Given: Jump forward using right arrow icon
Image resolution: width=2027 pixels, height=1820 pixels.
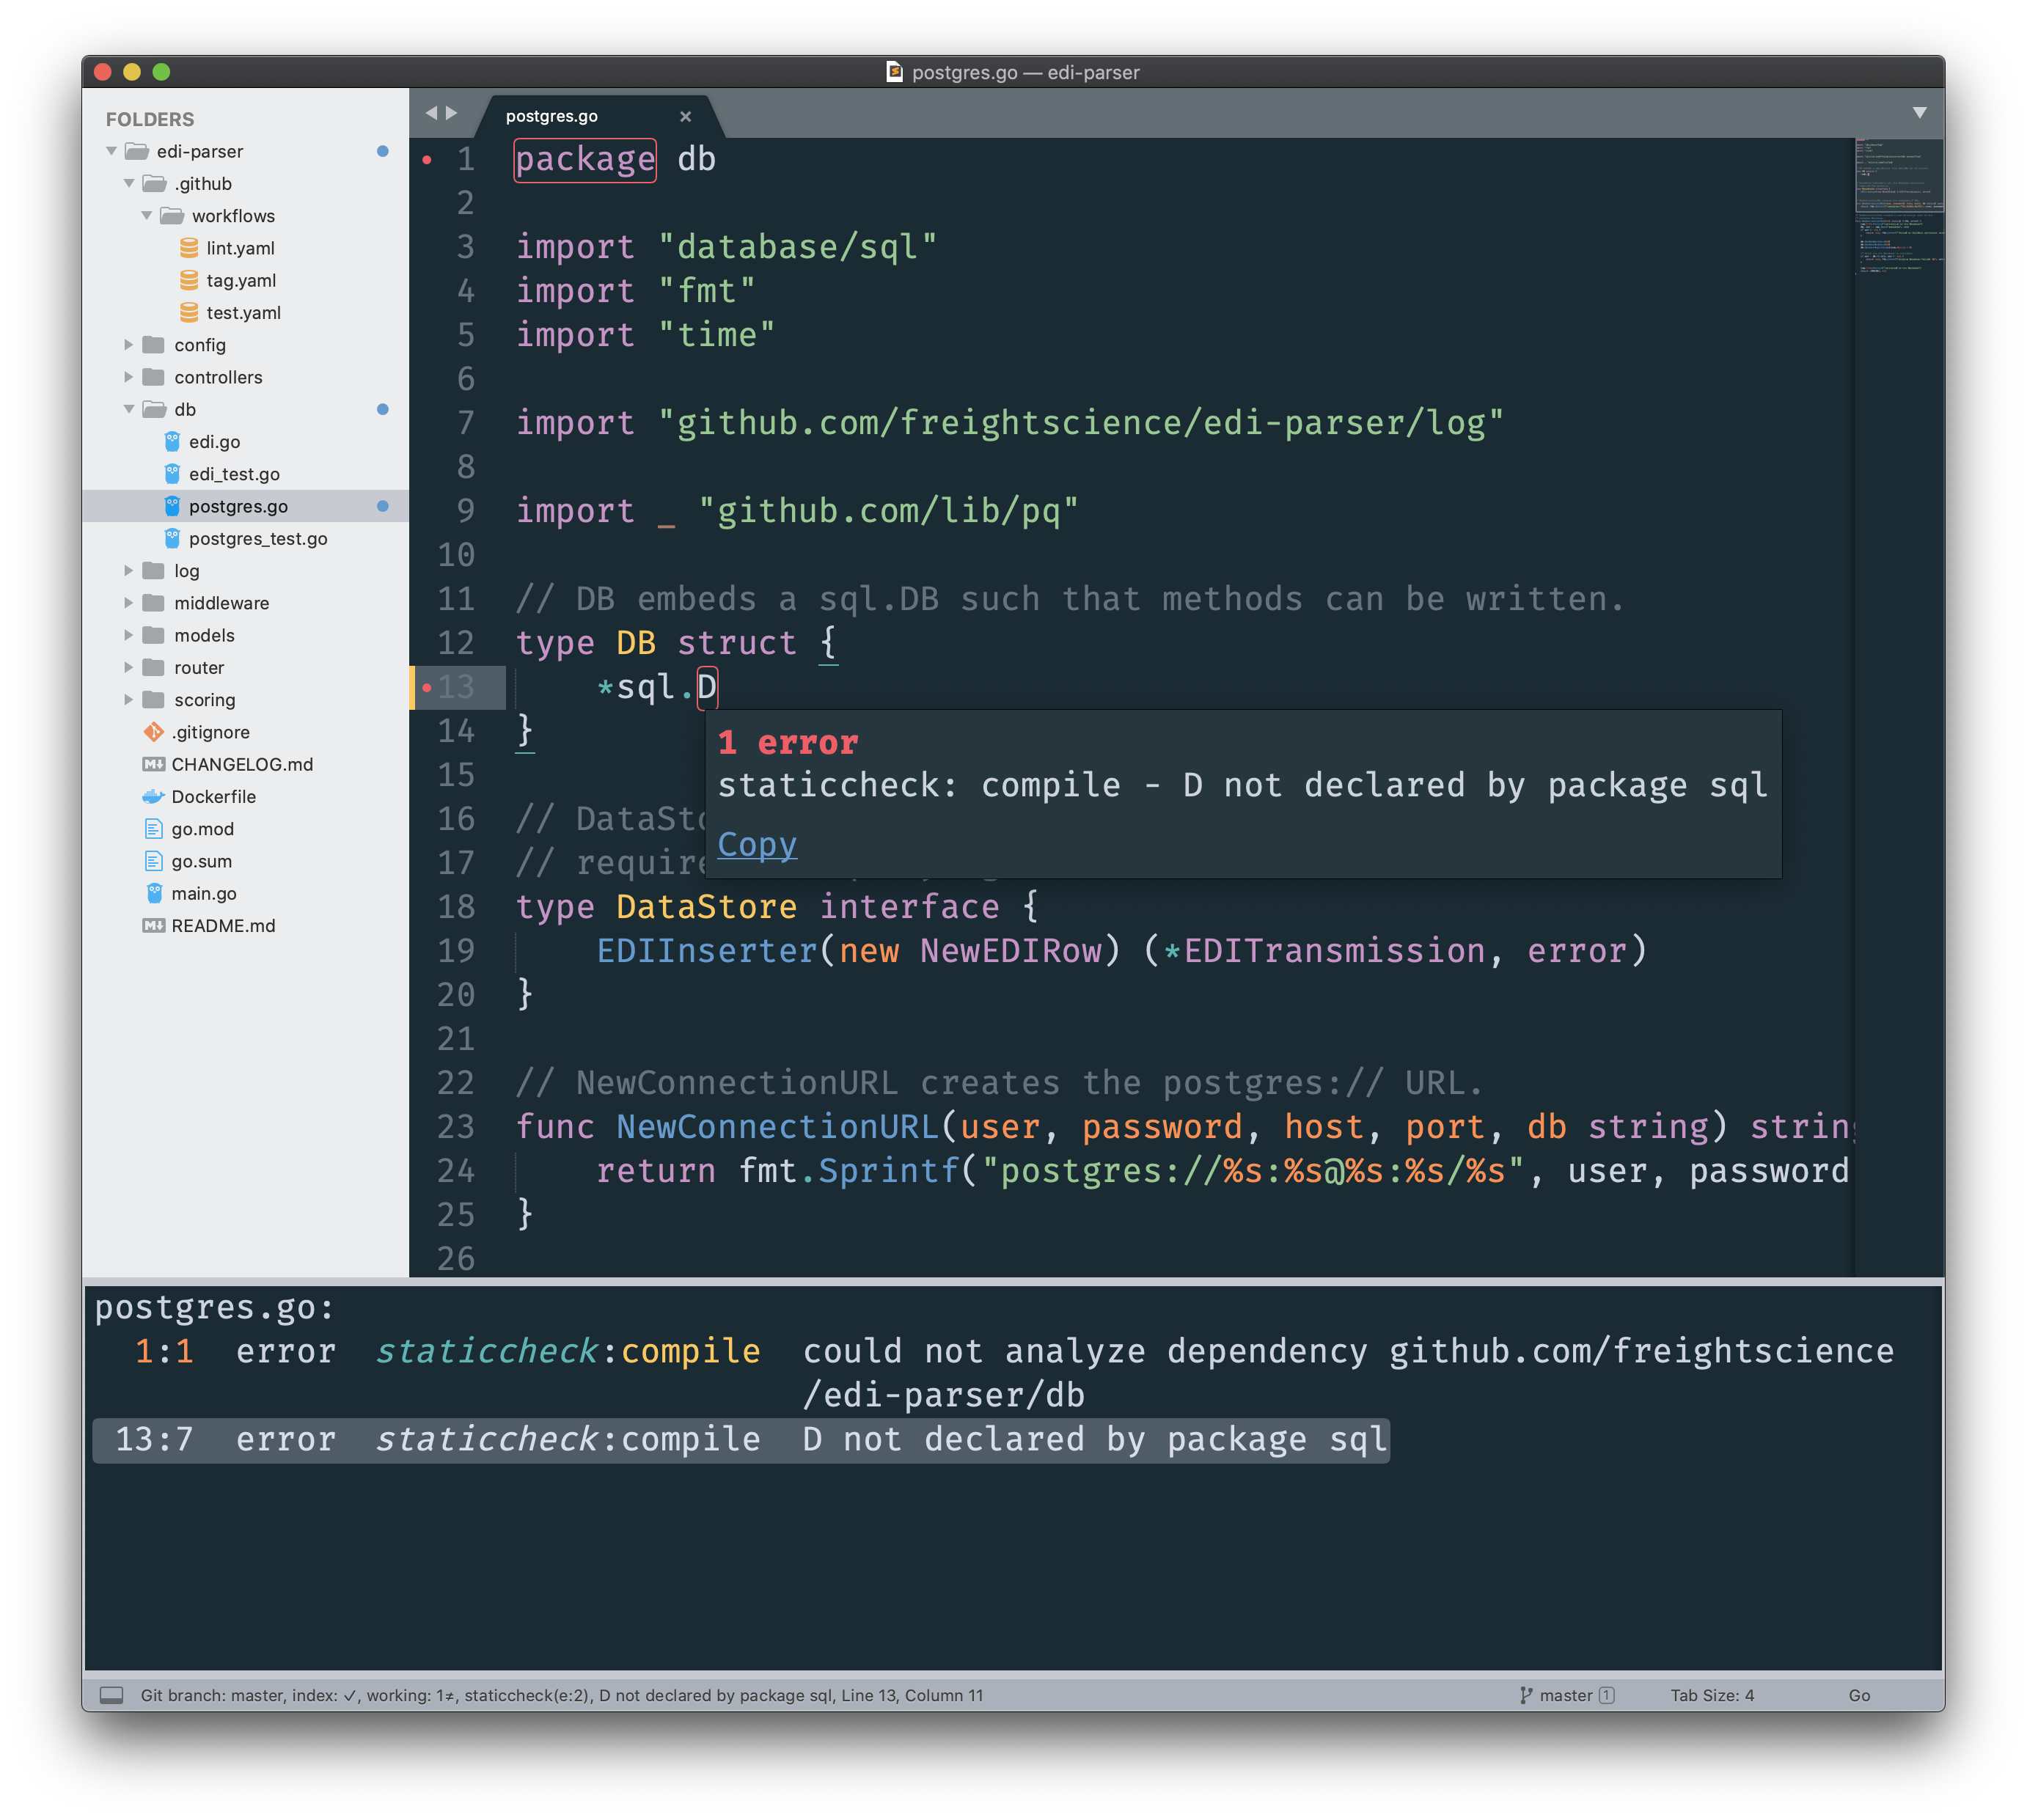Looking at the screenshot, I should (x=452, y=113).
